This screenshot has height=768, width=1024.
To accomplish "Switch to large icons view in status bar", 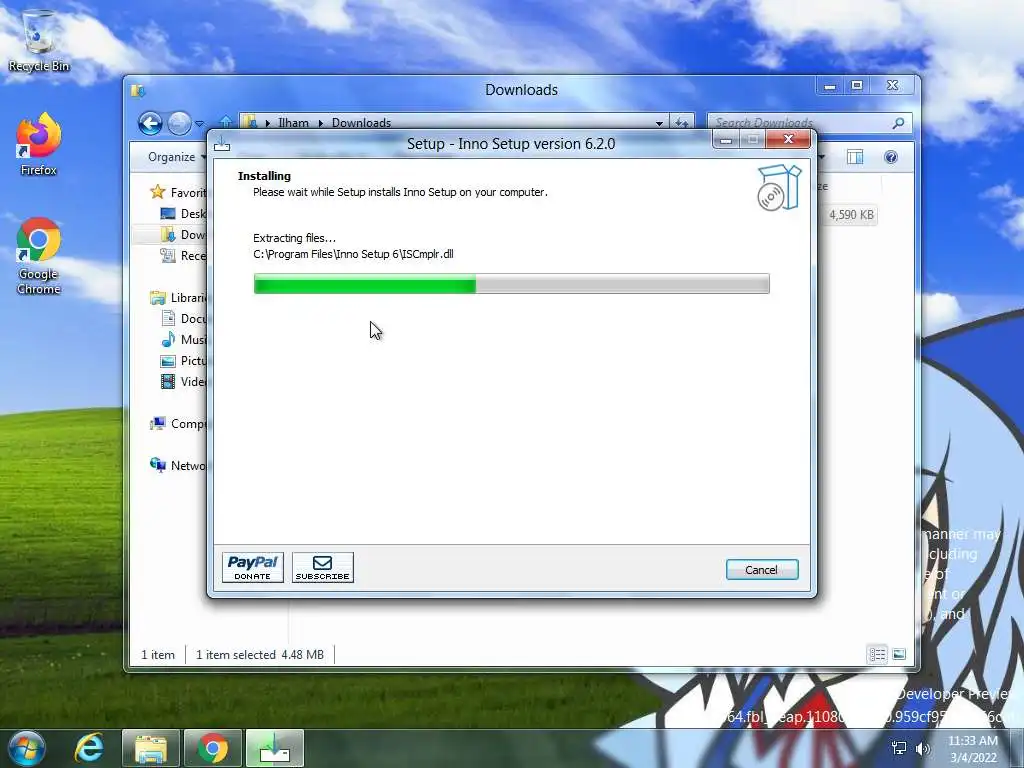I will coord(899,654).
